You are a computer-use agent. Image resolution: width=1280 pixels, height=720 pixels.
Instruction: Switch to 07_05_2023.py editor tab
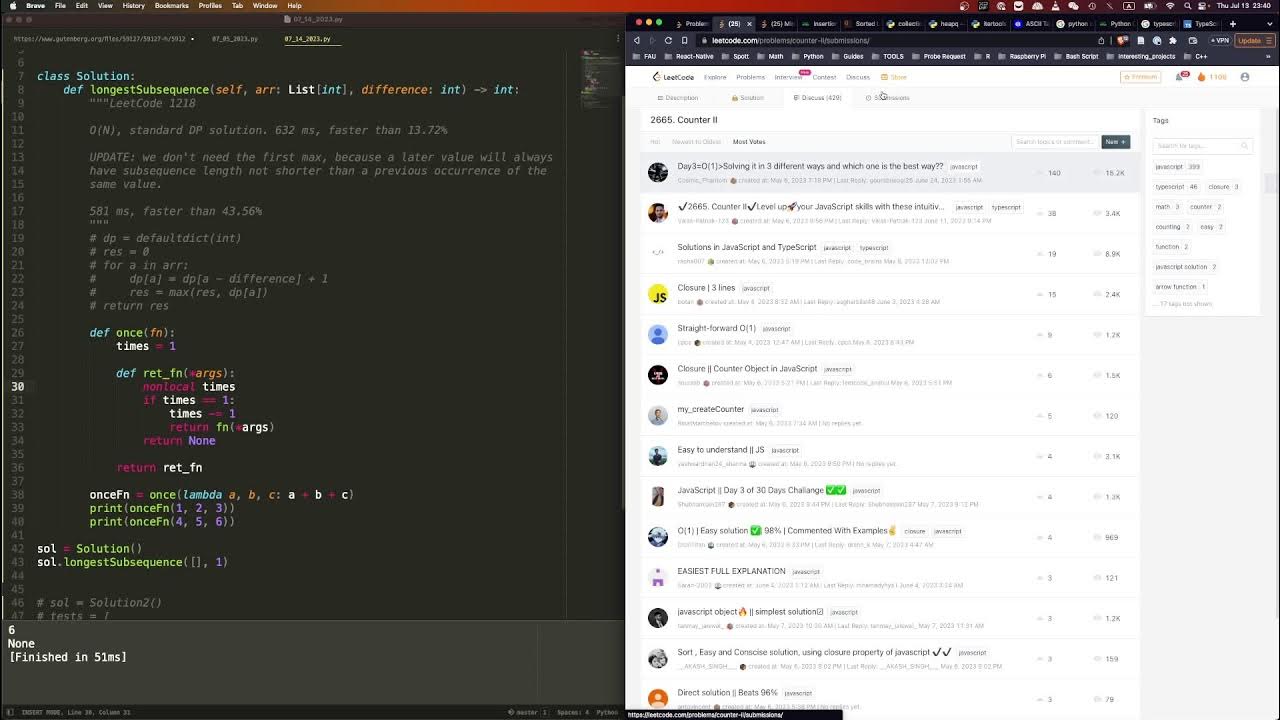235,39
